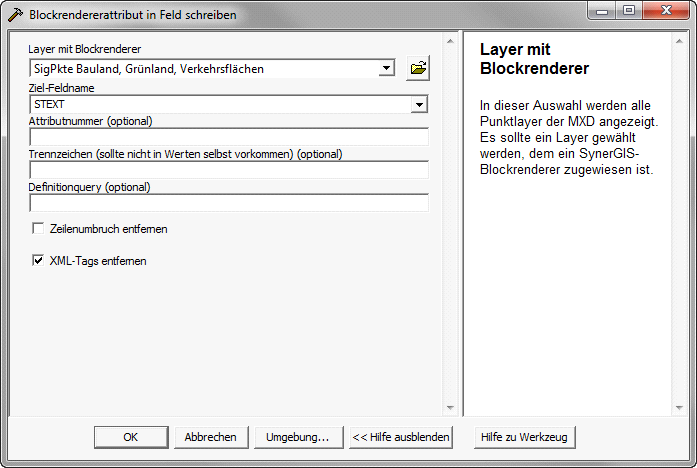Click inside the Attributnummer input field

pyautogui.click(x=229, y=137)
